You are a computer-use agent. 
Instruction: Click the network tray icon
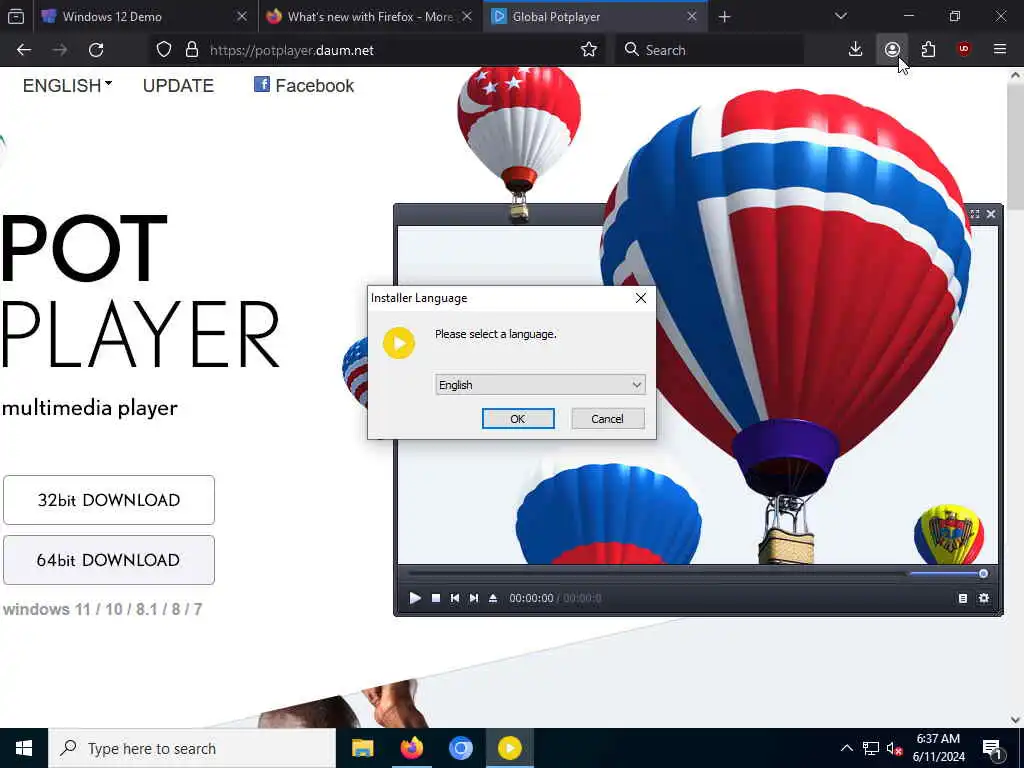871,748
